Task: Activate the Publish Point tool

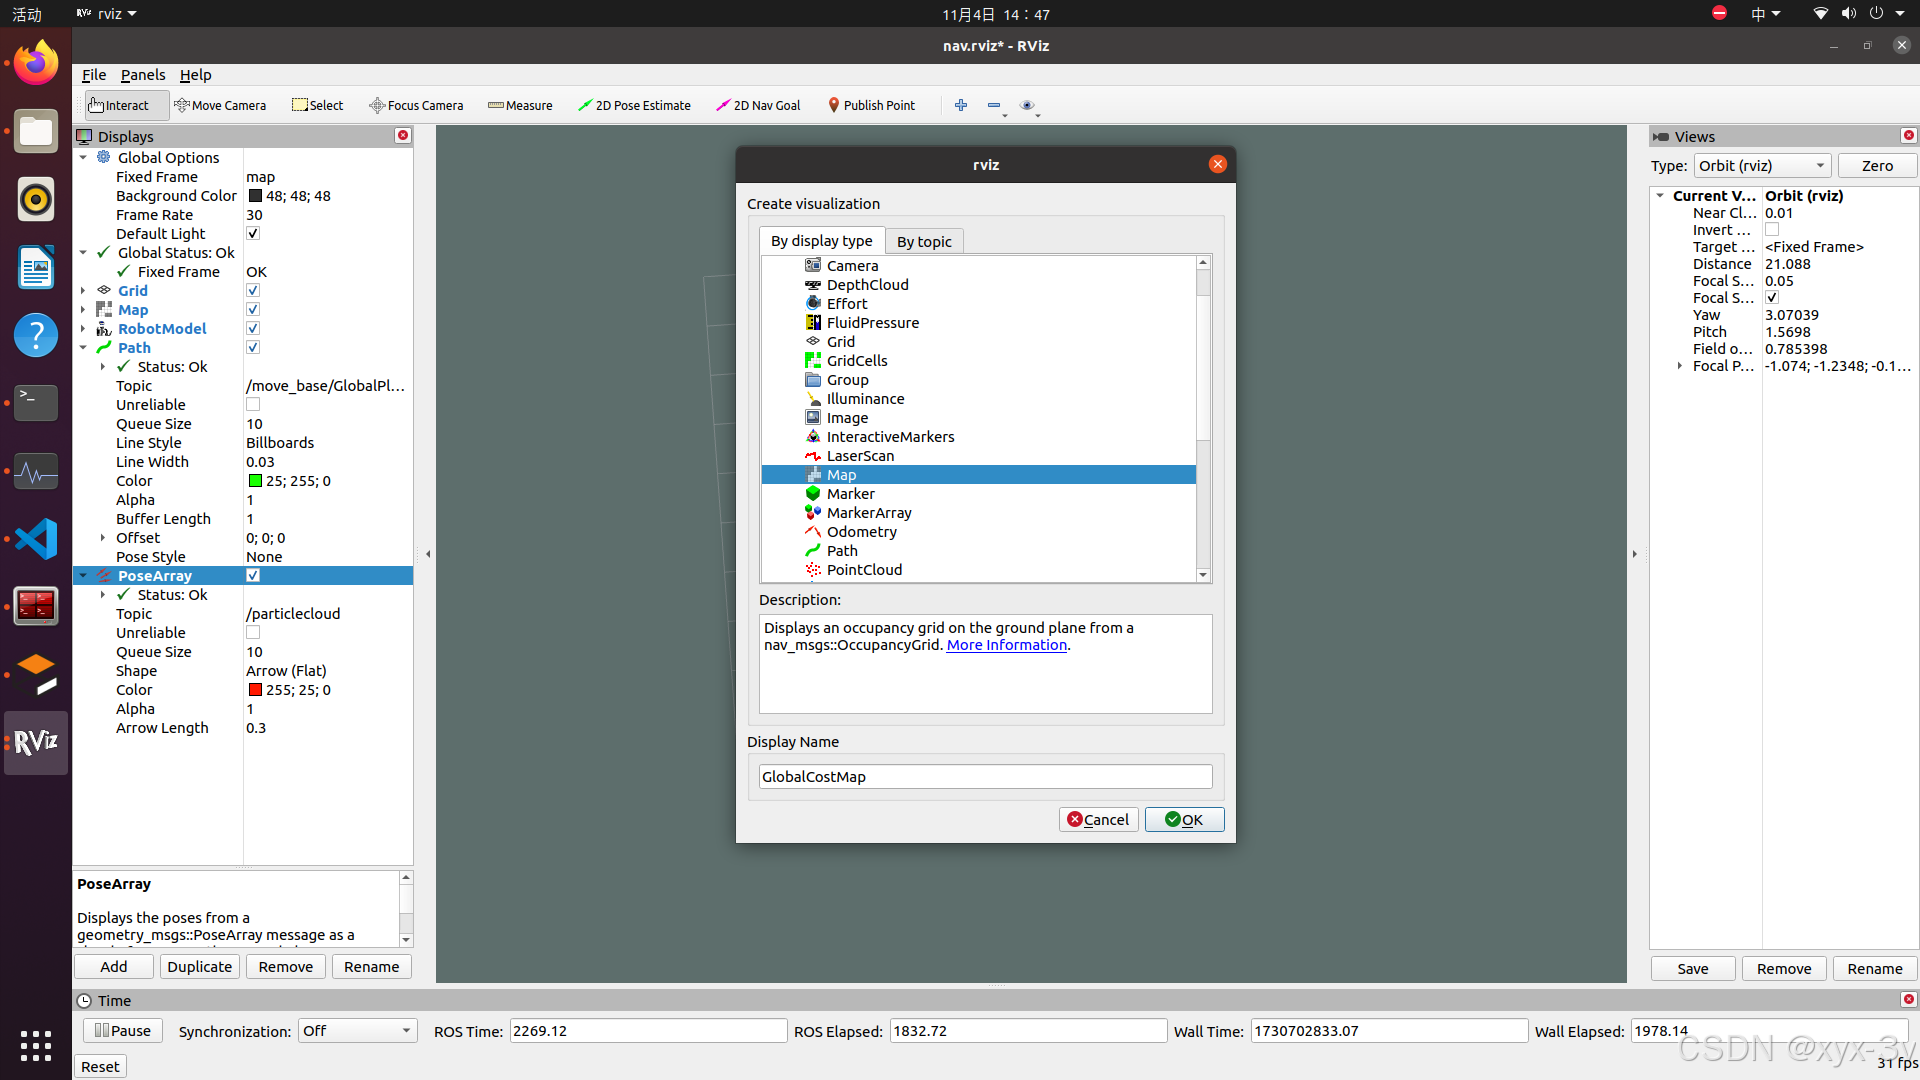Action: click(x=871, y=105)
